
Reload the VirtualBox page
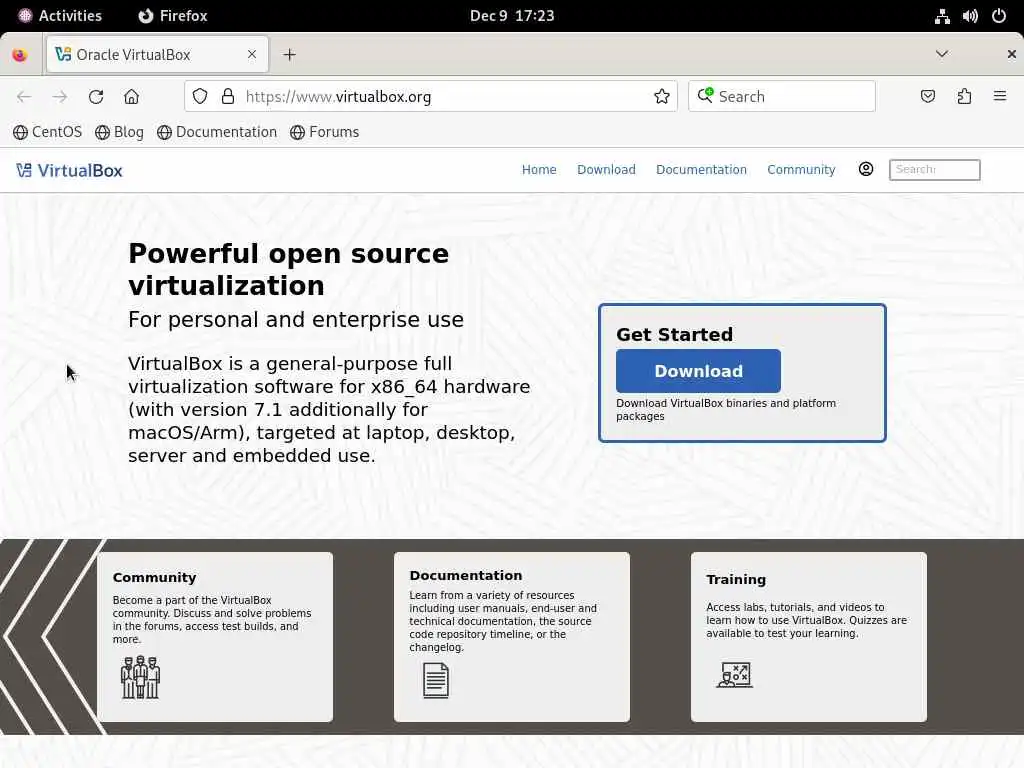(96, 97)
